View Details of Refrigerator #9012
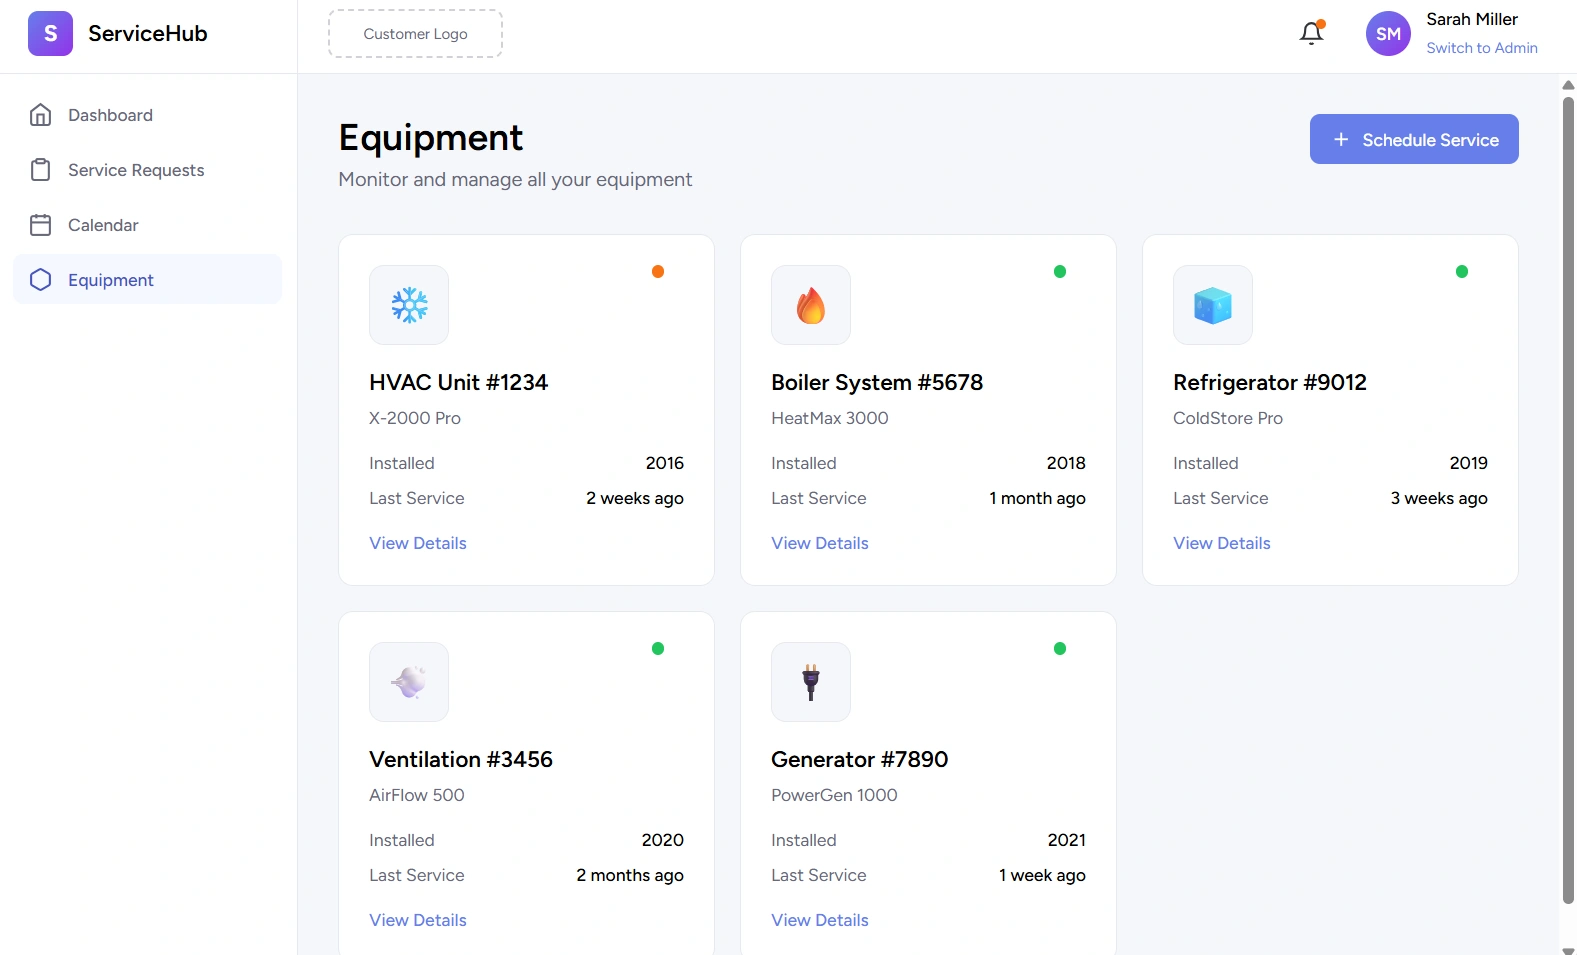The width and height of the screenshot is (1577, 955). pyautogui.click(x=1222, y=543)
